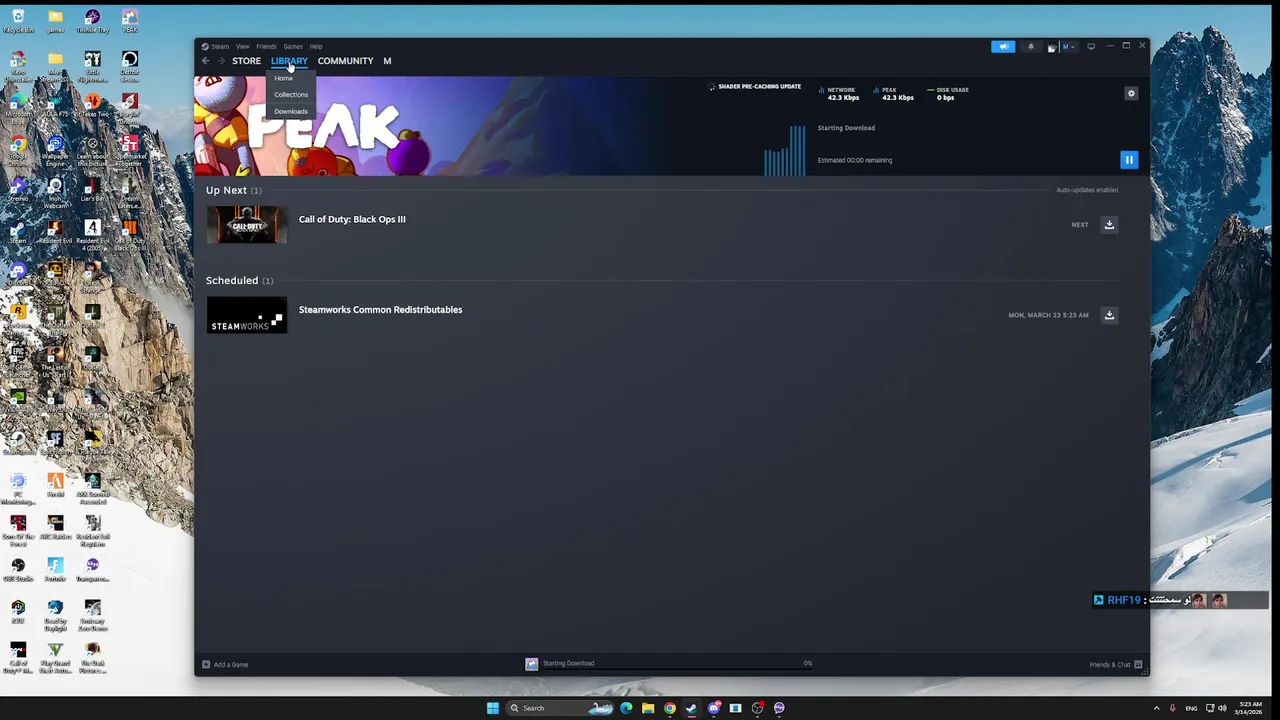
Task: Choose Downloads from the Library dropdown
Action: pos(291,111)
